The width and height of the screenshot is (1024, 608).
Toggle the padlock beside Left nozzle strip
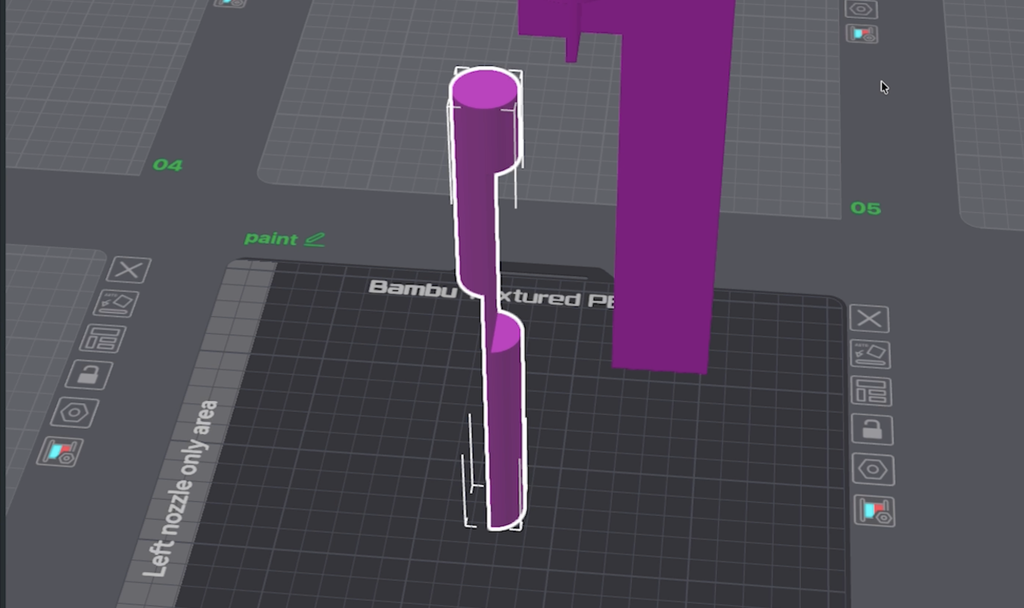[89, 375]
